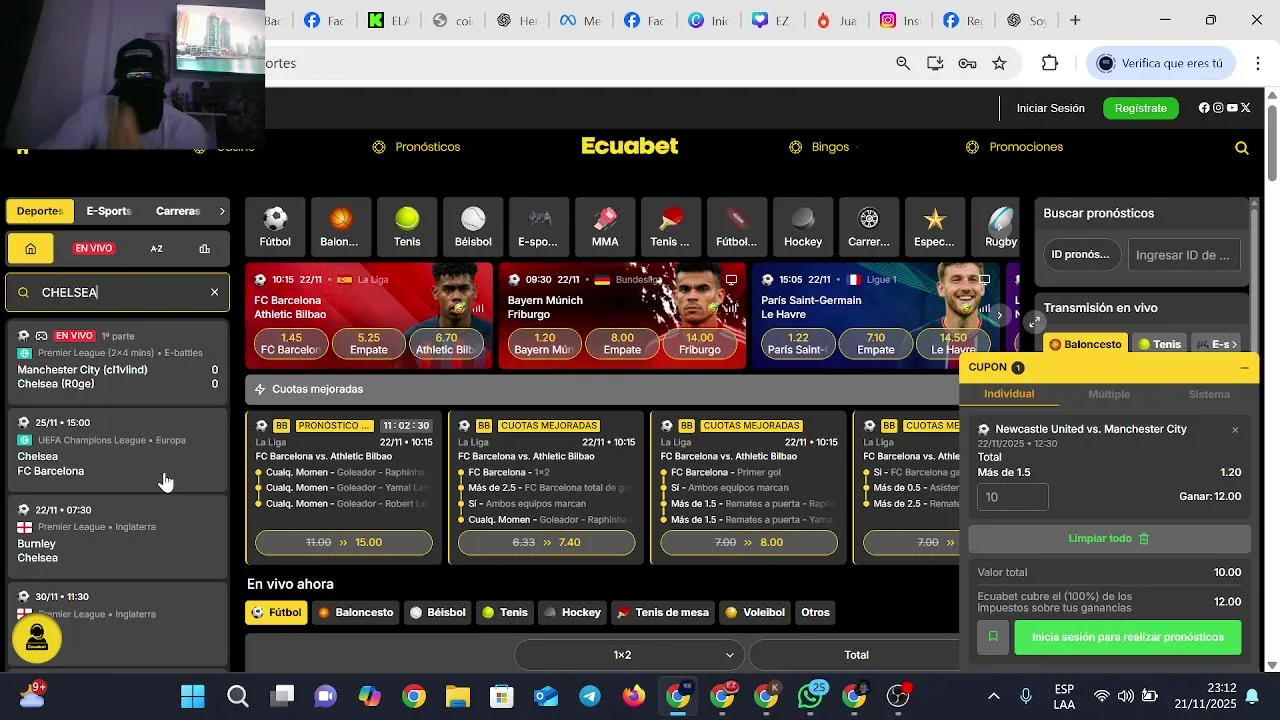The width and height of the screenshot is (1280, 720).
Task: Remove Newcastle United bet from coupon
Action: (x=1235, y=430)
